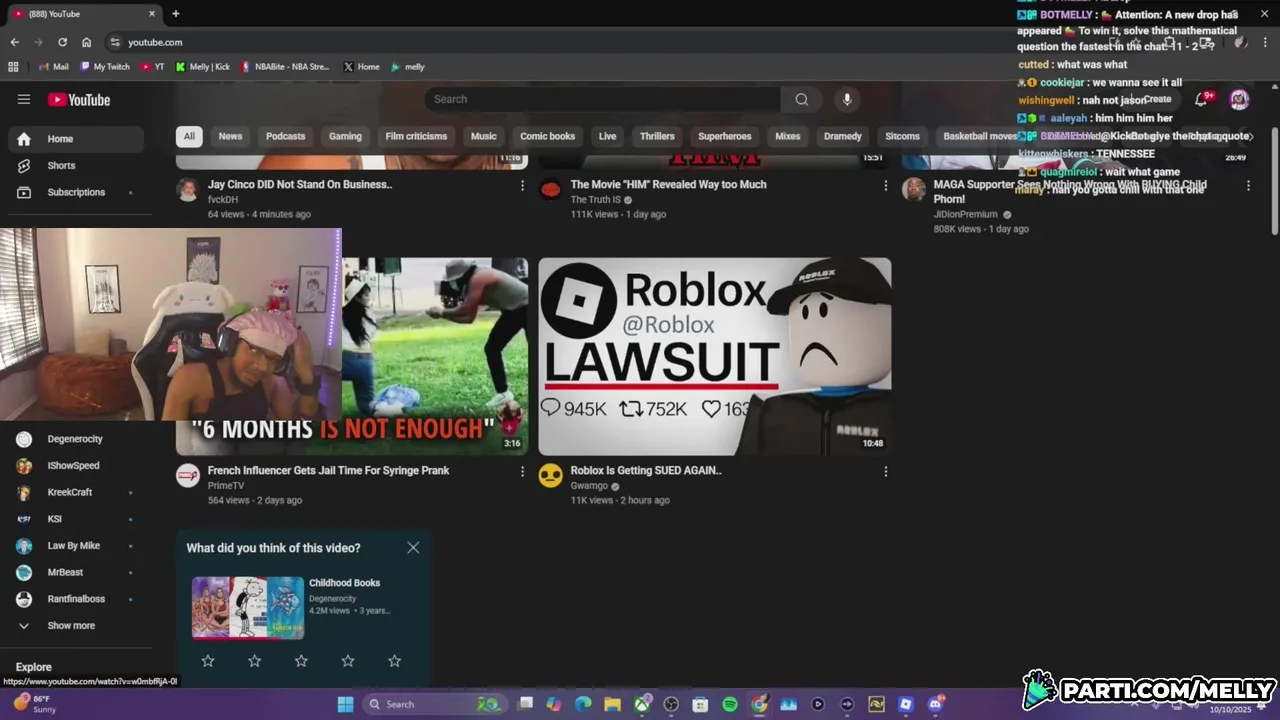Open options menu for HIM movie video
This screenshot has height=720, width=1280.
click(885, 185)
